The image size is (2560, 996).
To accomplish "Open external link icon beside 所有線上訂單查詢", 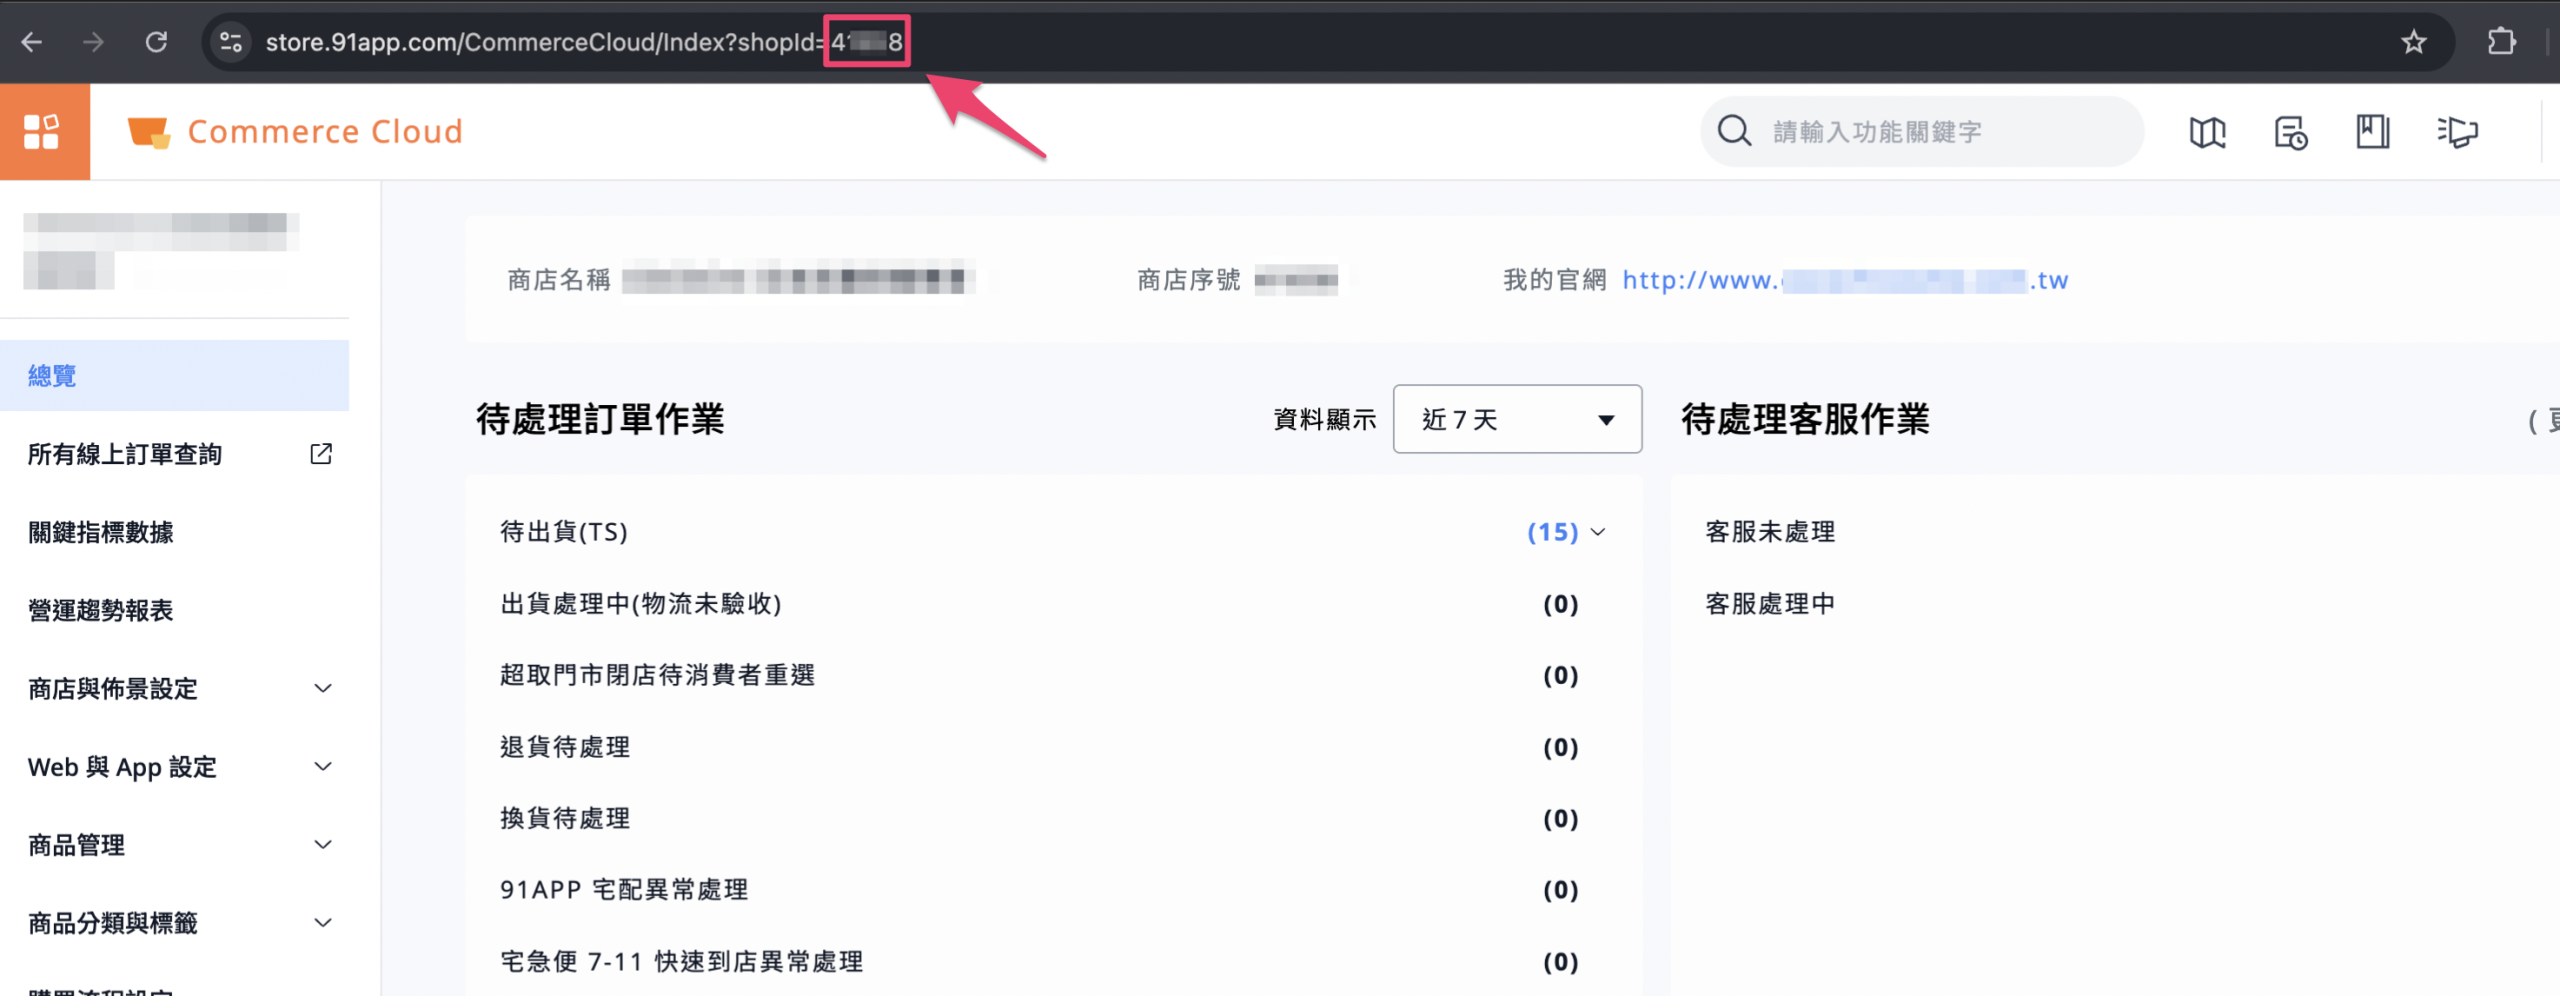I will 321,454.
